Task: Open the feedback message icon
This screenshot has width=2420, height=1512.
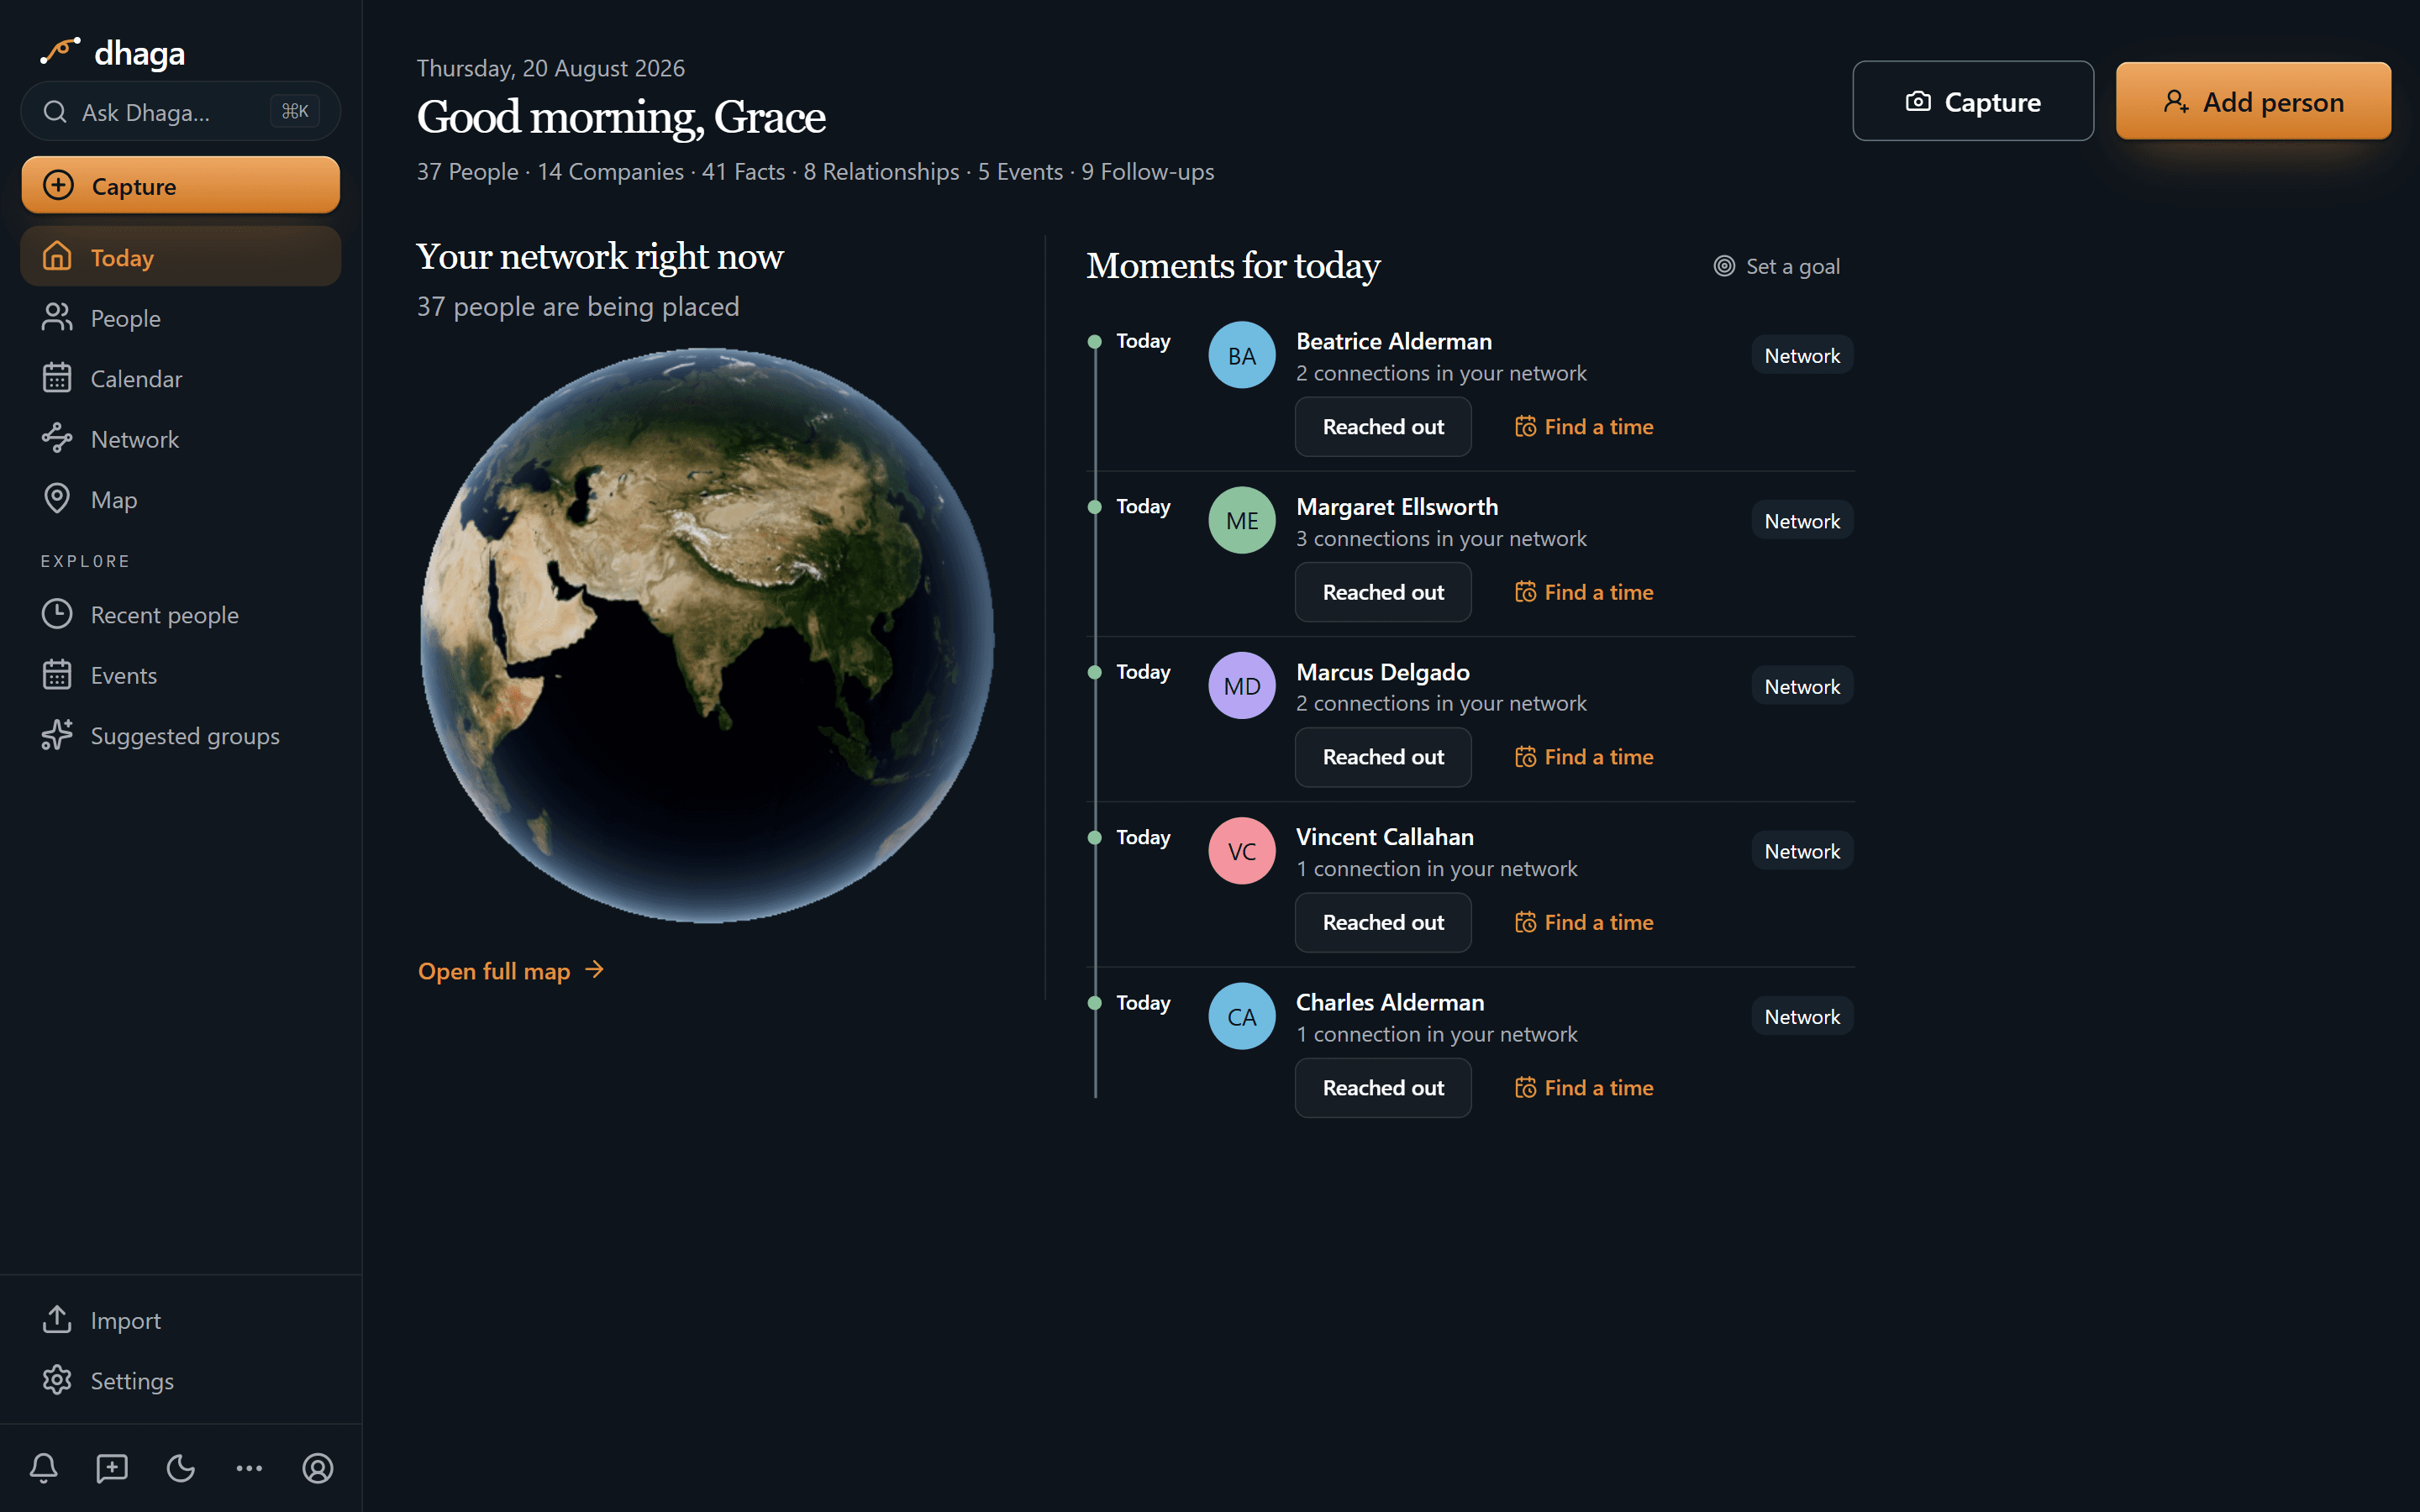Action: tap(112, 1468)
